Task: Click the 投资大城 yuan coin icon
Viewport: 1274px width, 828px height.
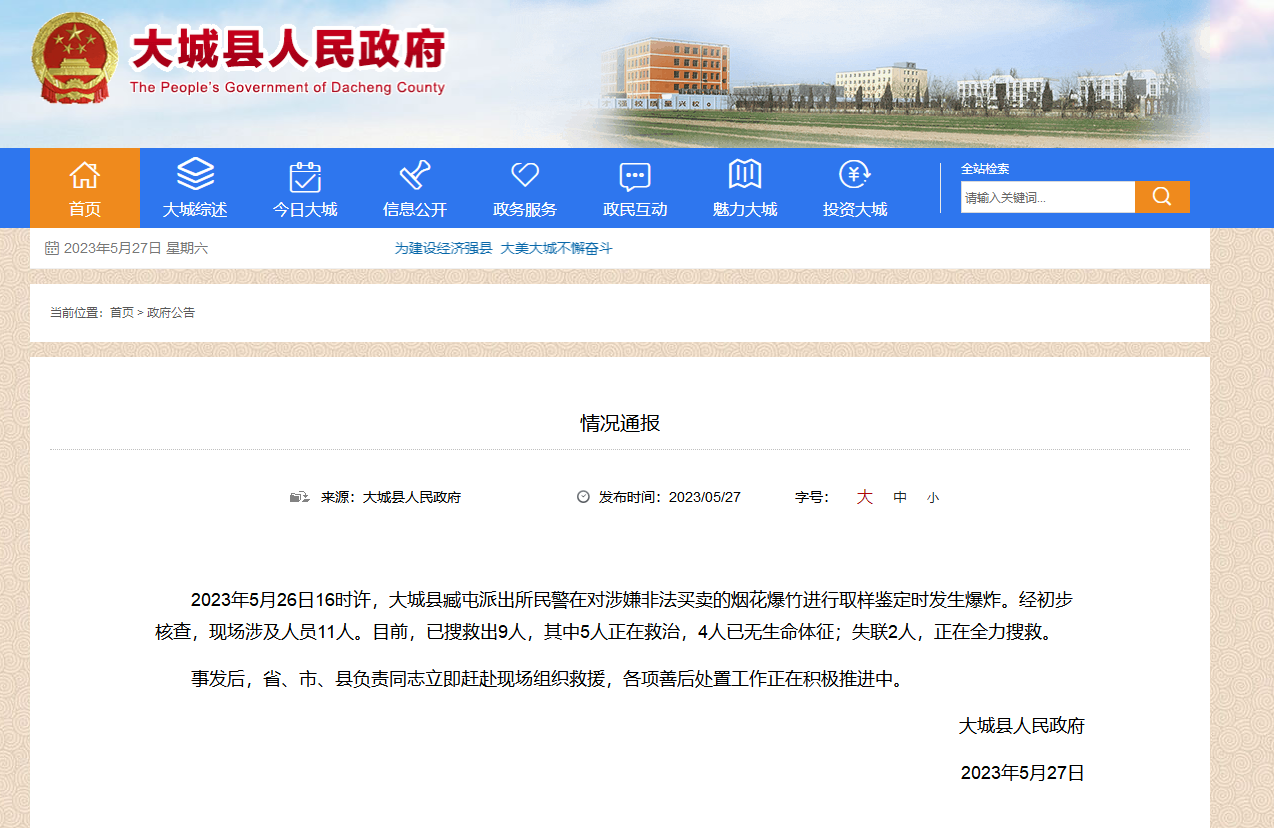Action: click(x=855, y=175)
